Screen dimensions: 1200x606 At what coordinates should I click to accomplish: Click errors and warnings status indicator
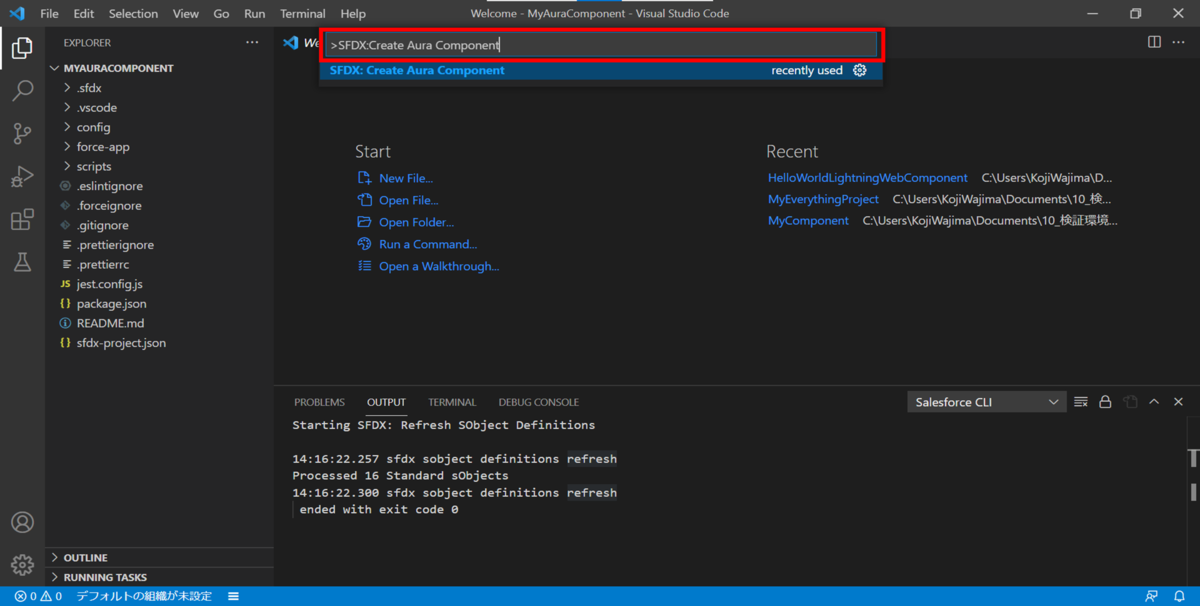tap(38, 596)
